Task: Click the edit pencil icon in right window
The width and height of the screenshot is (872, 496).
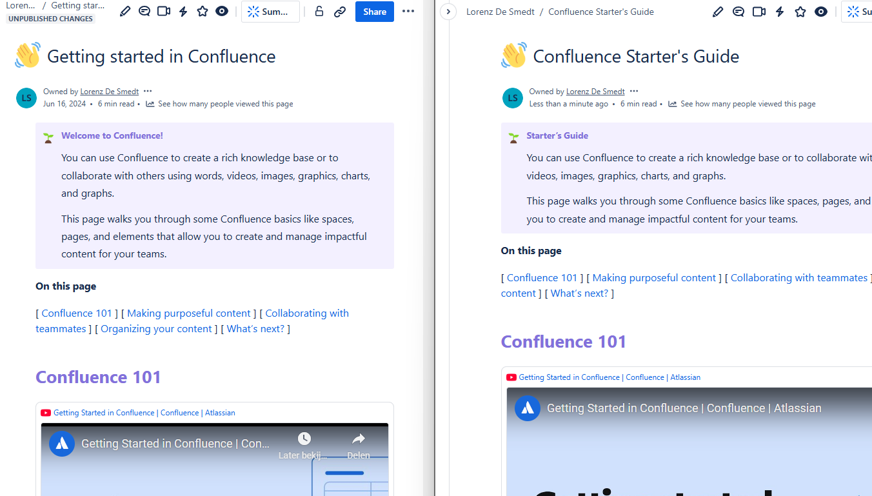Action: click(718, 12)
